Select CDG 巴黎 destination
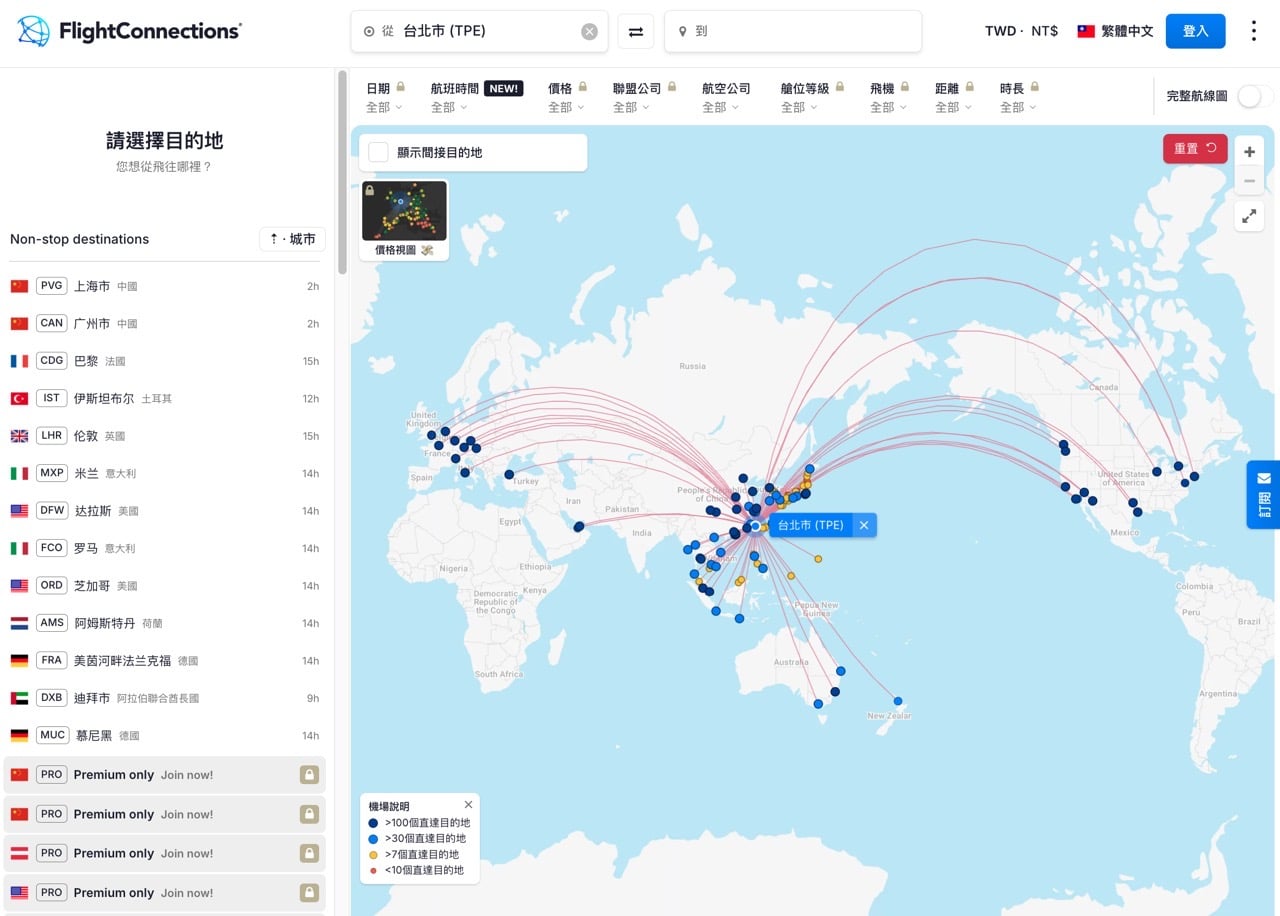Image resolution: width=1280 pixels, height=916 pixels. click(165, 361)
